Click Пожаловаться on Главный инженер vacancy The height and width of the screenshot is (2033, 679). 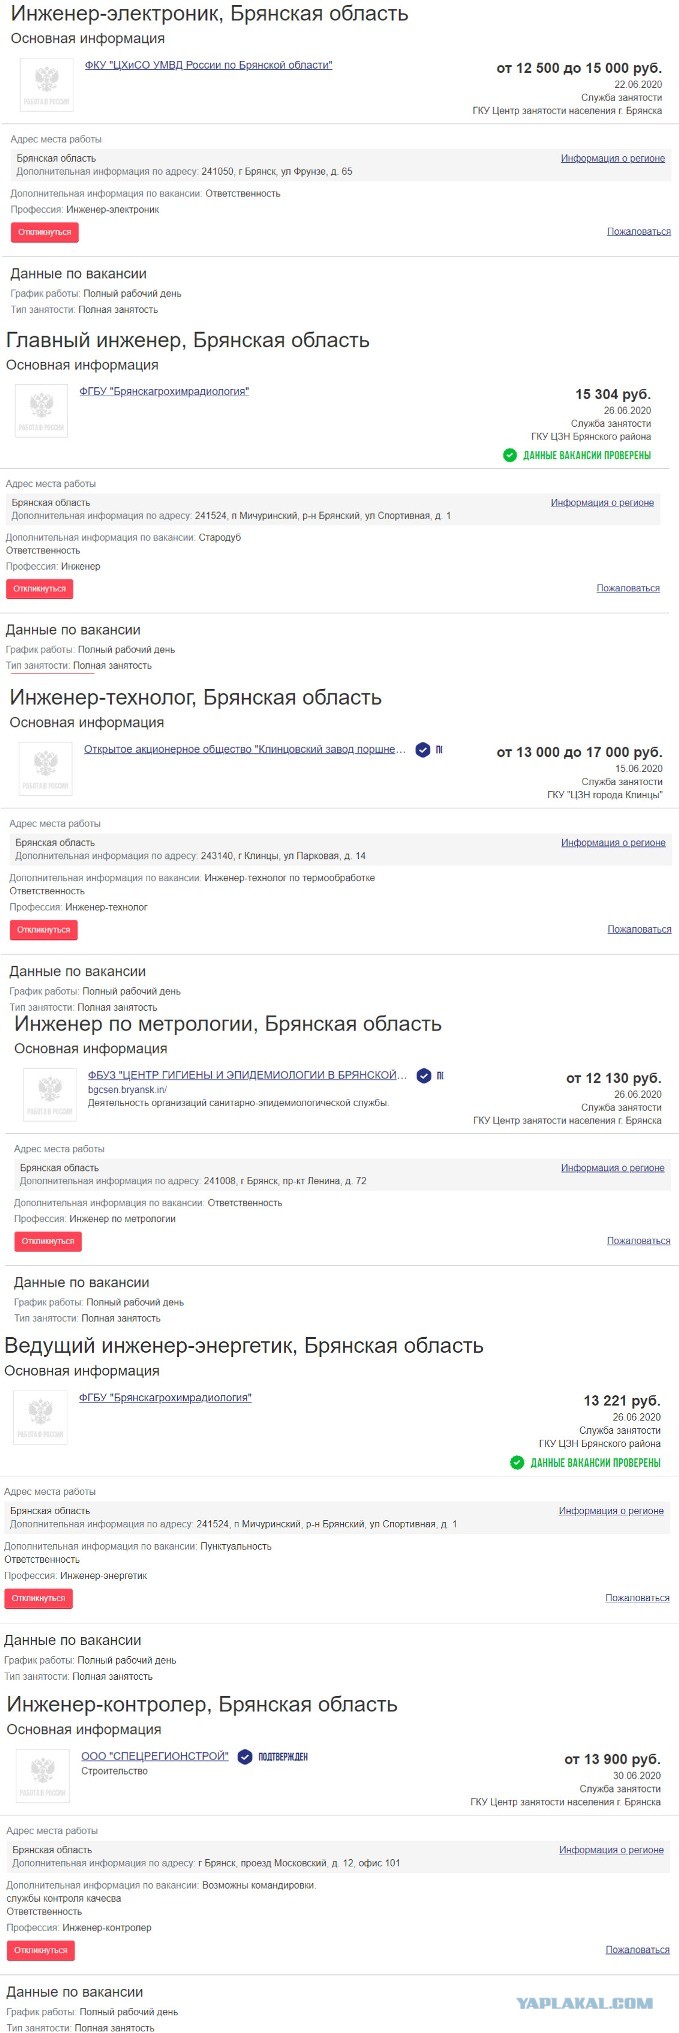point(628,588)
